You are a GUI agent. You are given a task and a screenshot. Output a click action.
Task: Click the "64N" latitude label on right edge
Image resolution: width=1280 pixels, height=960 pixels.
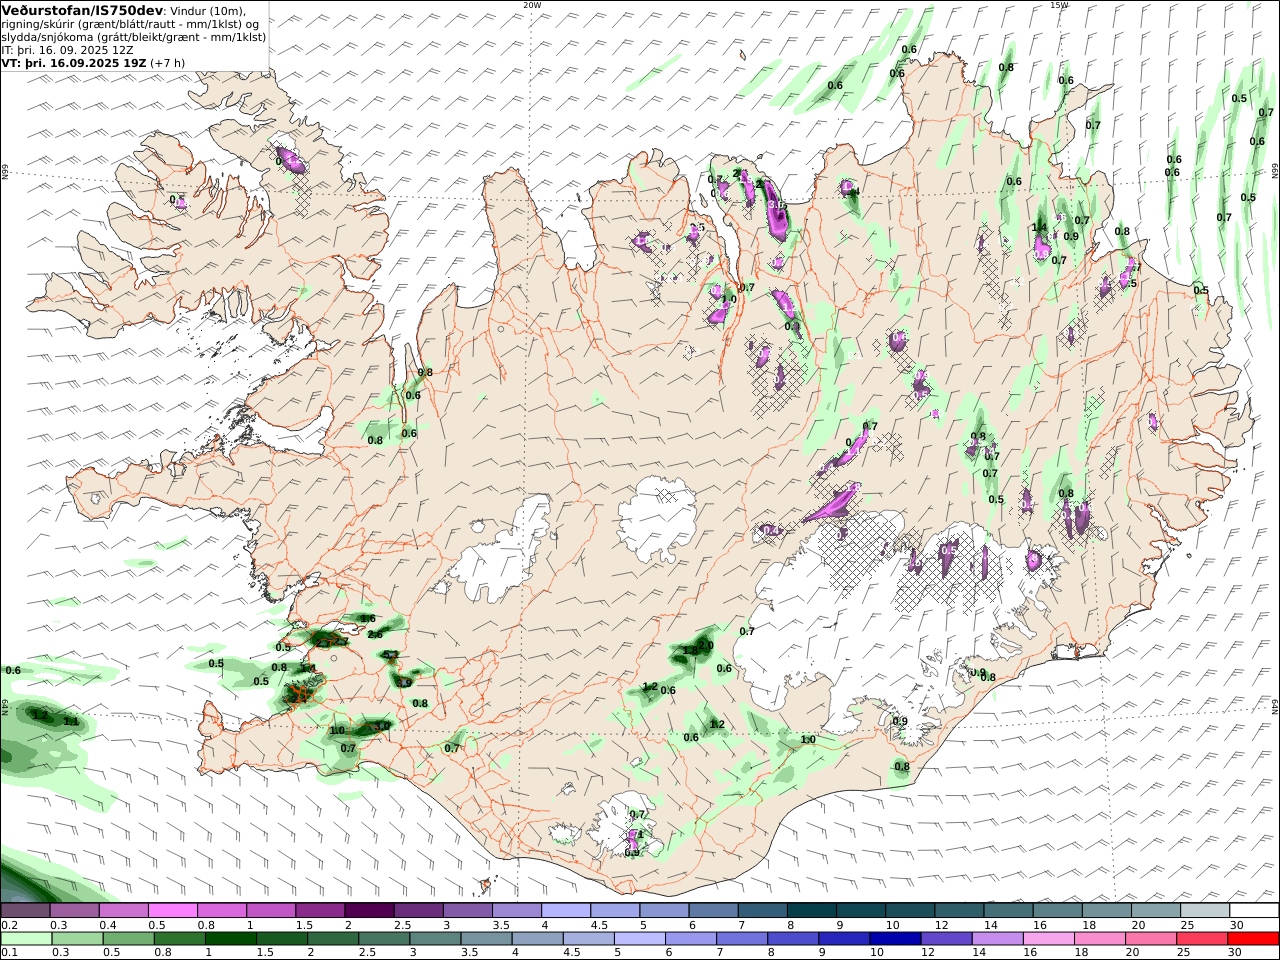click(x=1275, y=706)
